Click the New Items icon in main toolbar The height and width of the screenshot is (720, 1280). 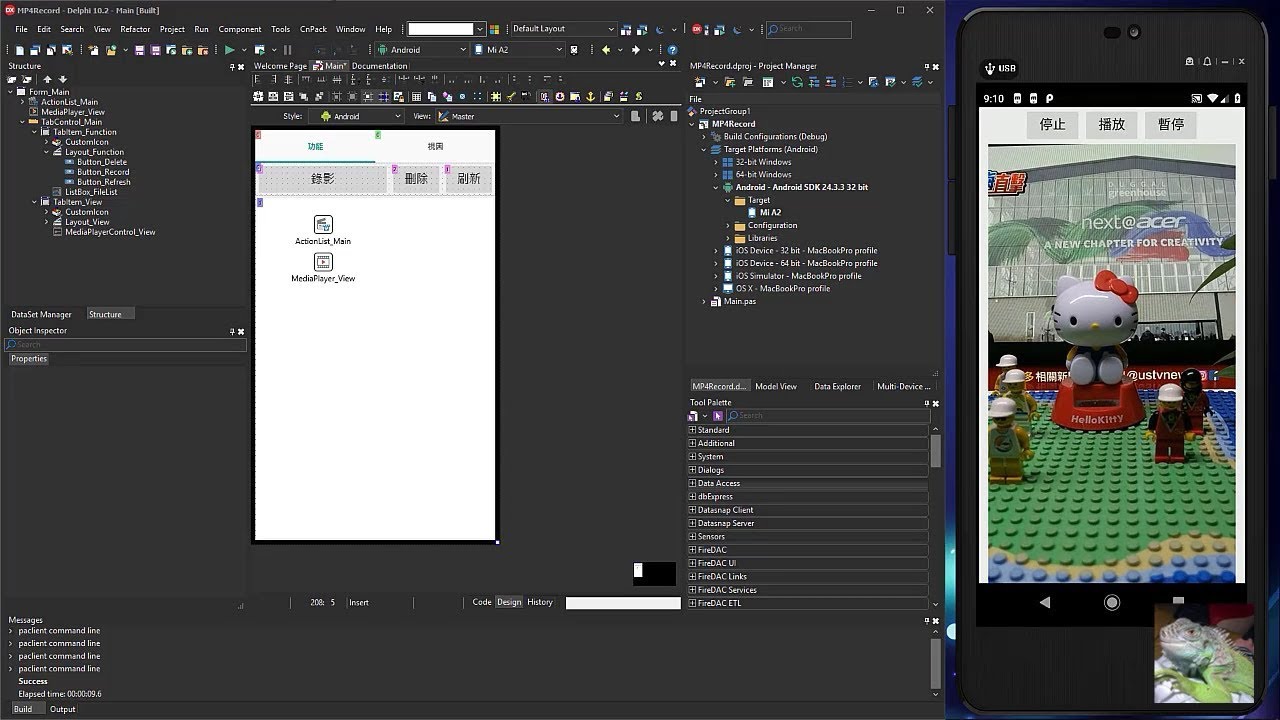pyautogui.click(x=21, y=49)
